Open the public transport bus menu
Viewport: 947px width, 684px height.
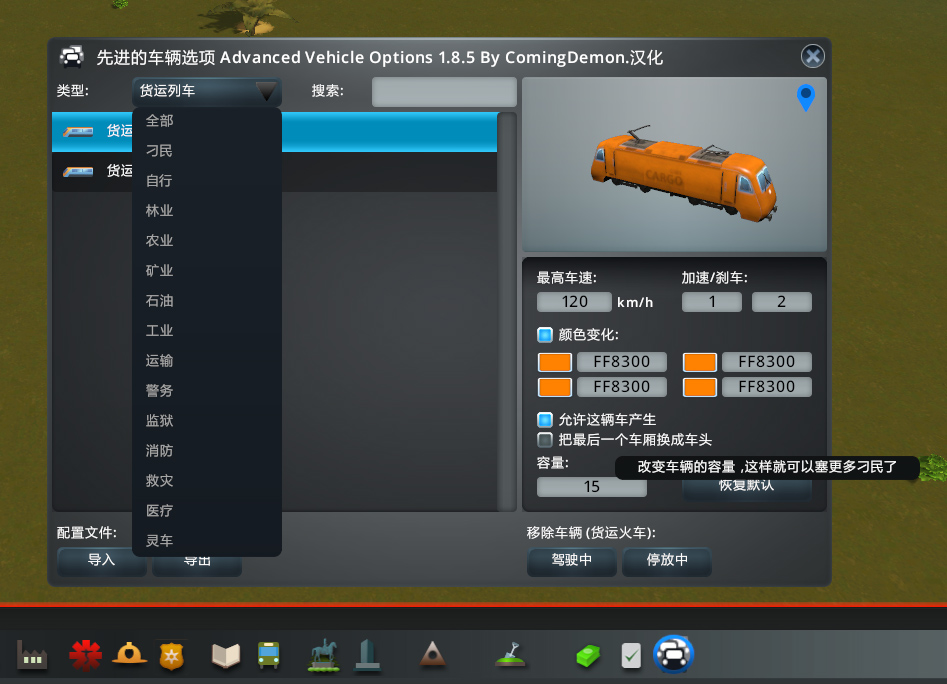tap(269, 655)
